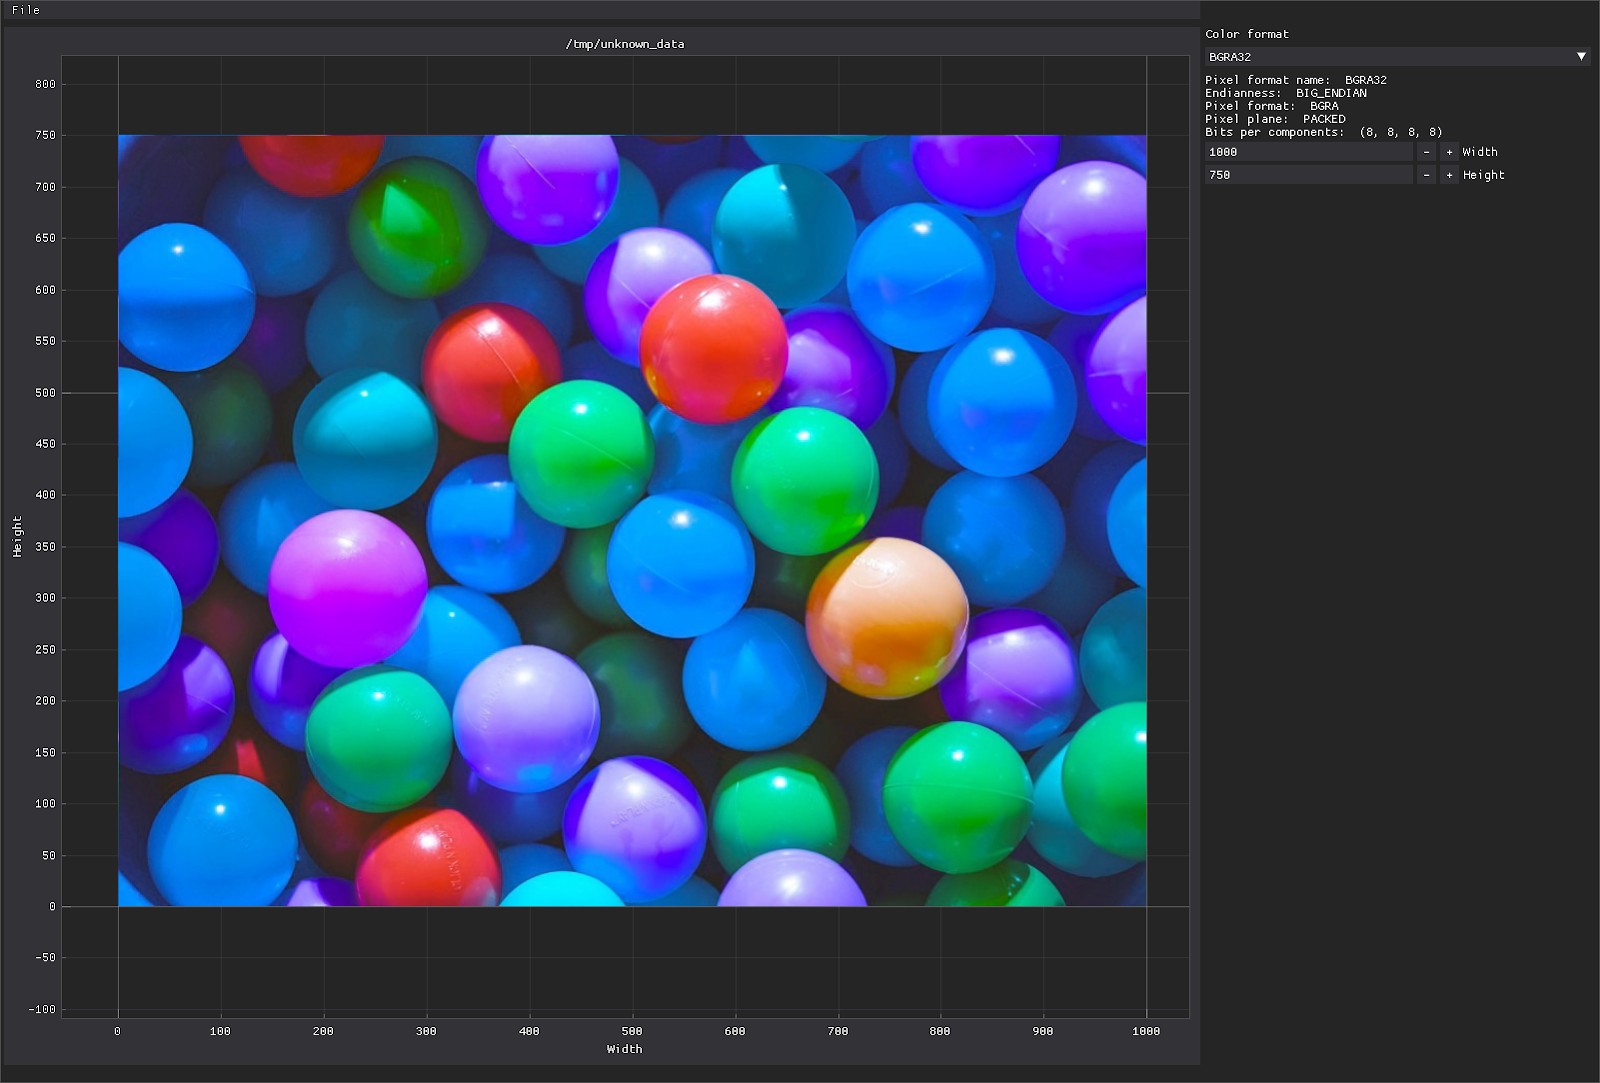Click the 750 tick on the Height axis

pyautogui.click(x=45, y=135)
